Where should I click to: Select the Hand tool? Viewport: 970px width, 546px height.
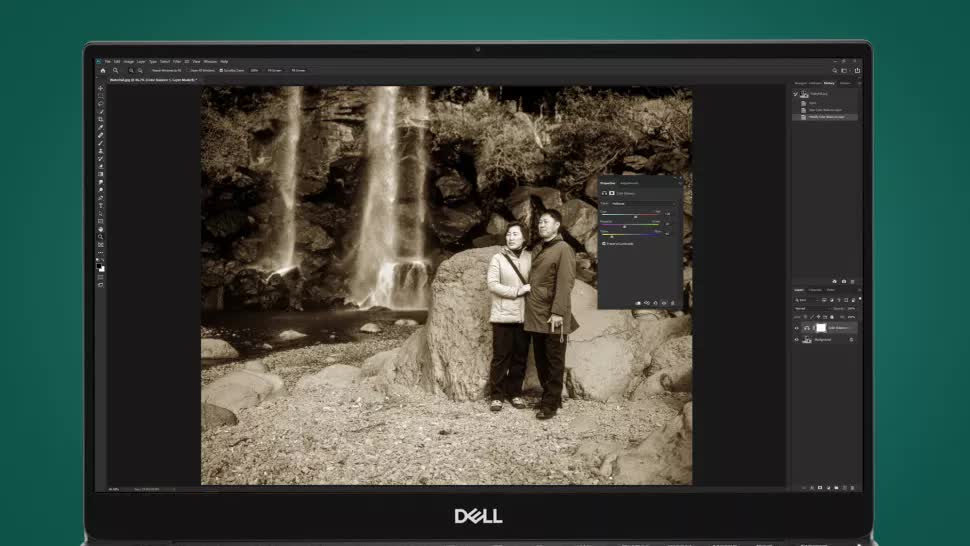101,229
